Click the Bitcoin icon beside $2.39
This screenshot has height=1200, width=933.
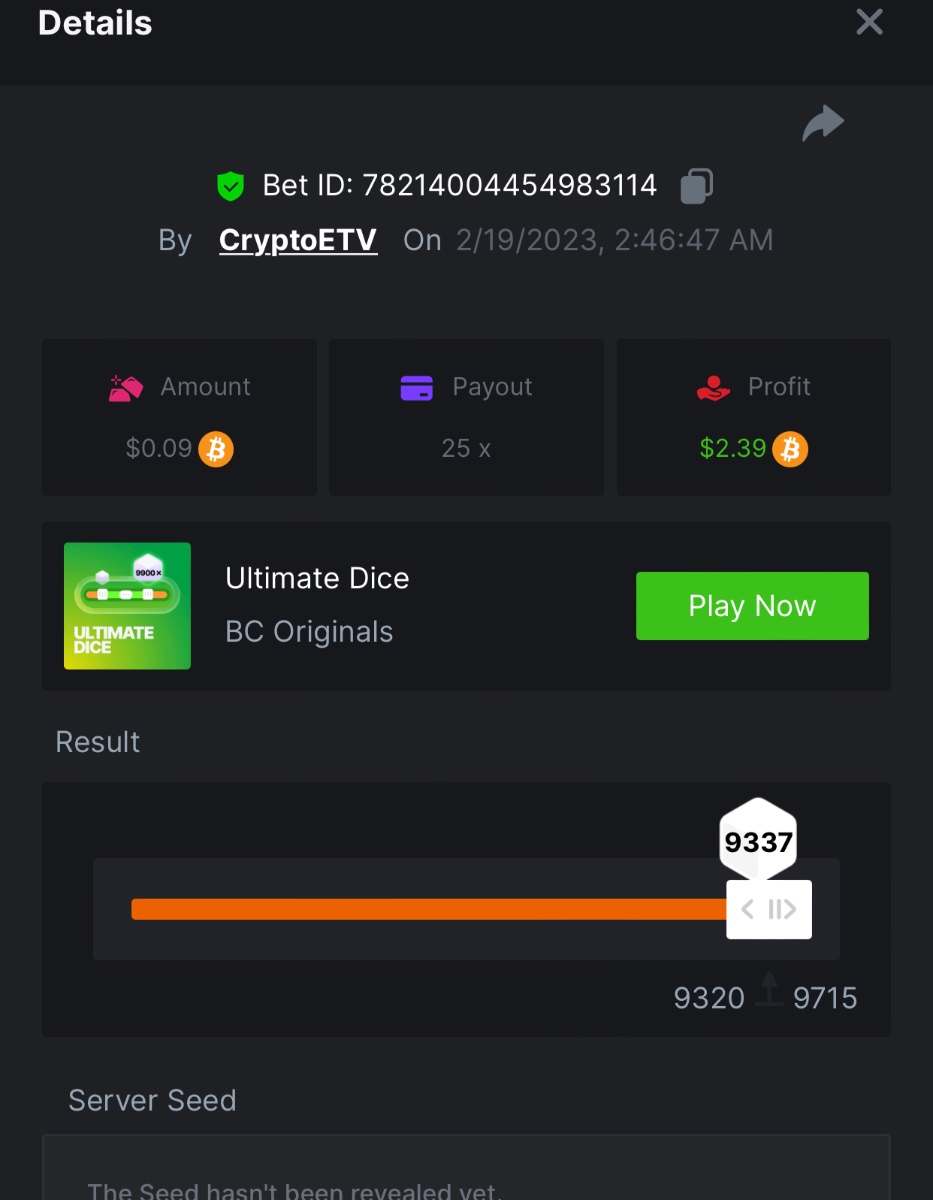coord(789,449)
